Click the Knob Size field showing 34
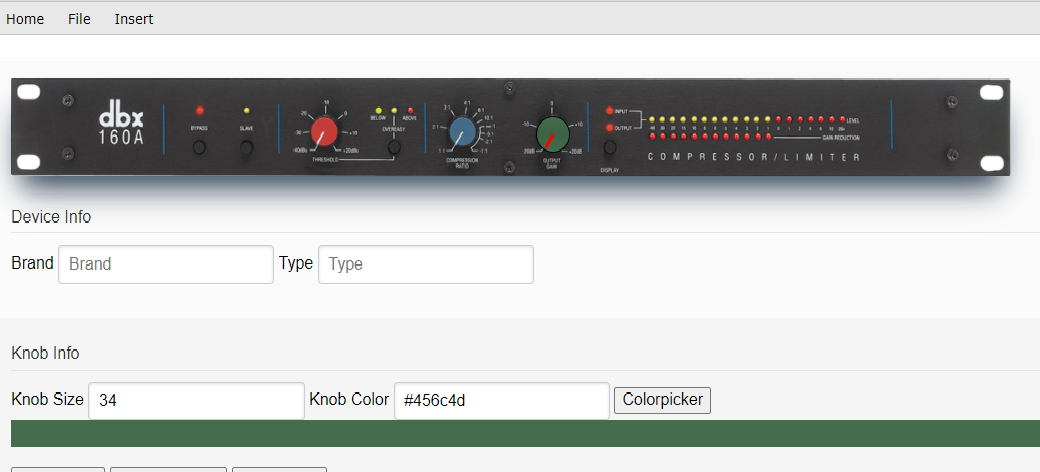 [x=196, y=400]
